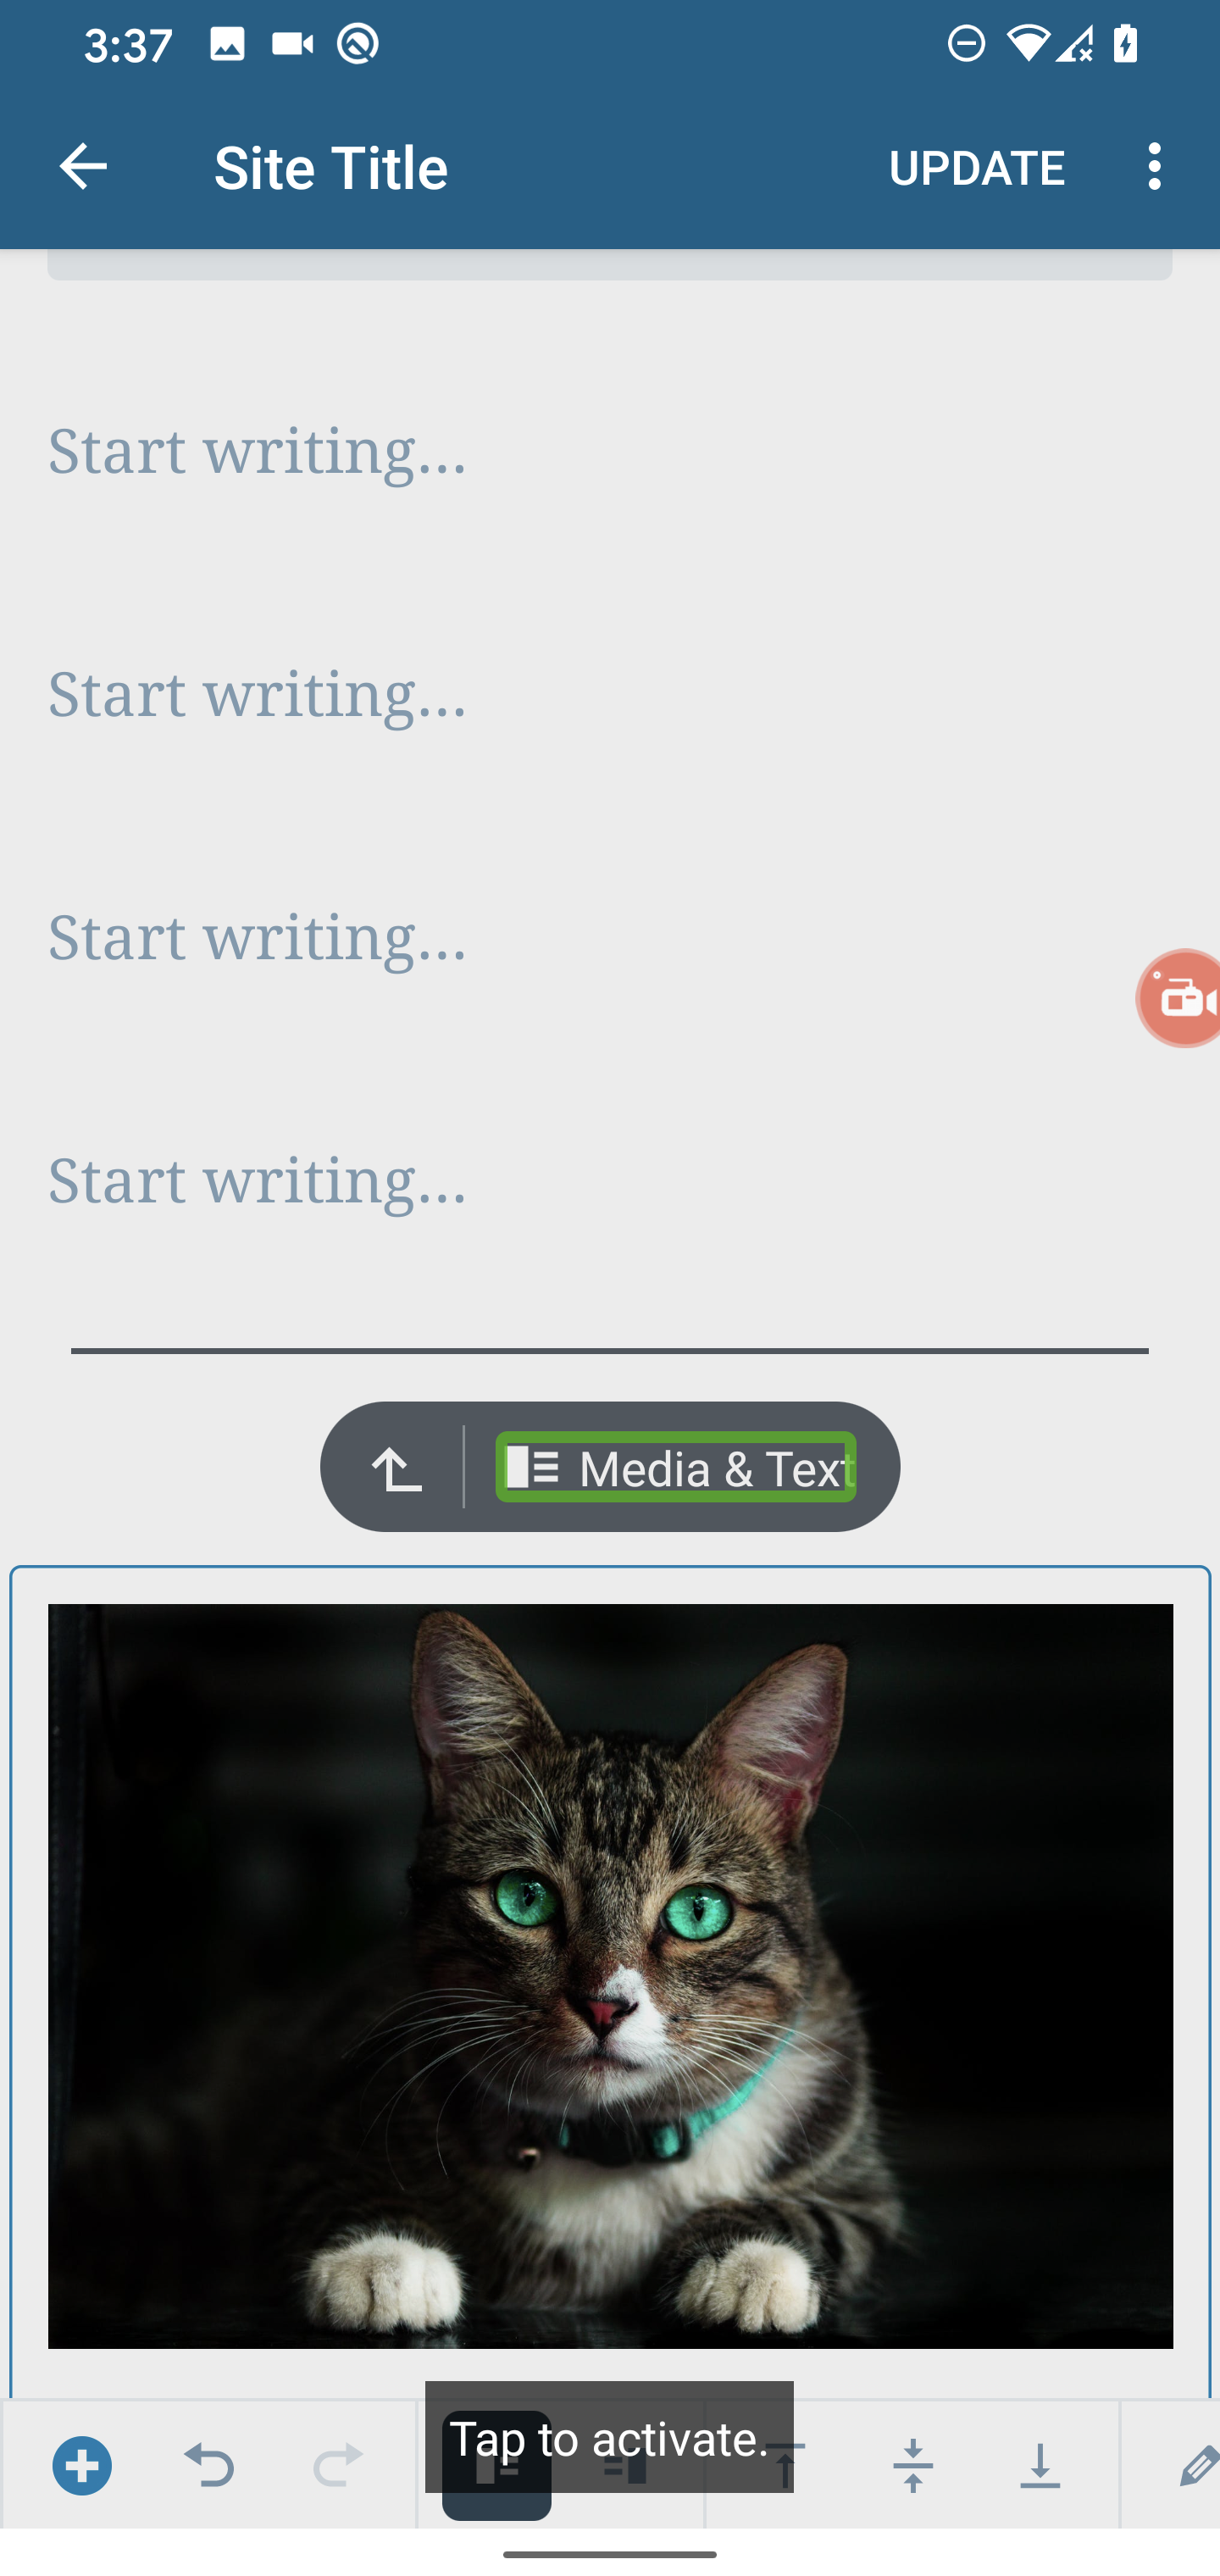This screenshot has width=1220, height=2576.
Task: Undo the last edit
Action: pos(209,2465)
